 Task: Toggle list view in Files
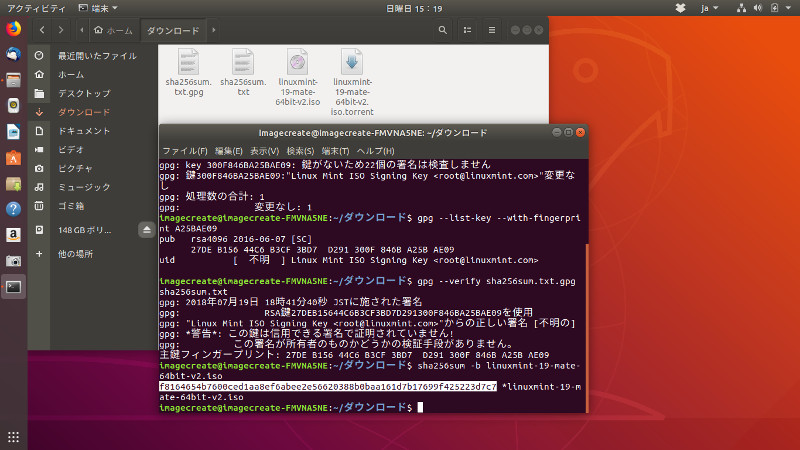pos(467,30)
